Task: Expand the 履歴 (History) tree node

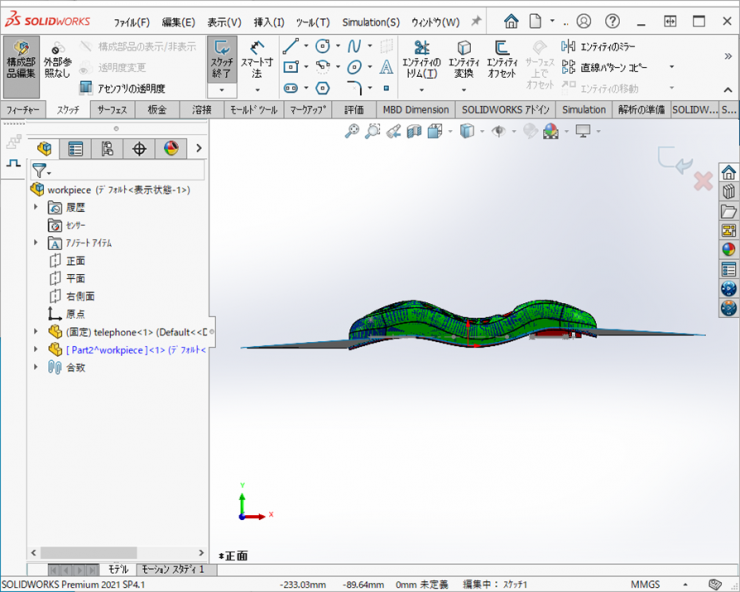Action: pyautogui.click(x=36, y=207)
